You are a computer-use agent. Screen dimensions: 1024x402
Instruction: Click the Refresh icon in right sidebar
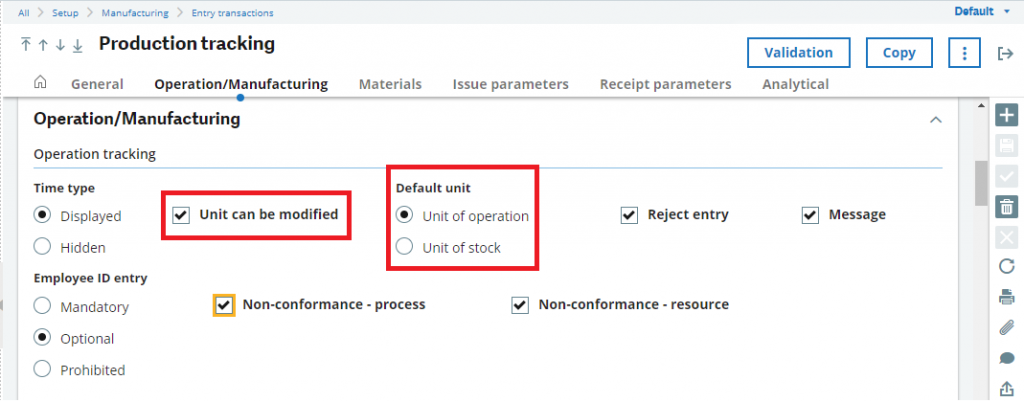[1006, 266]
